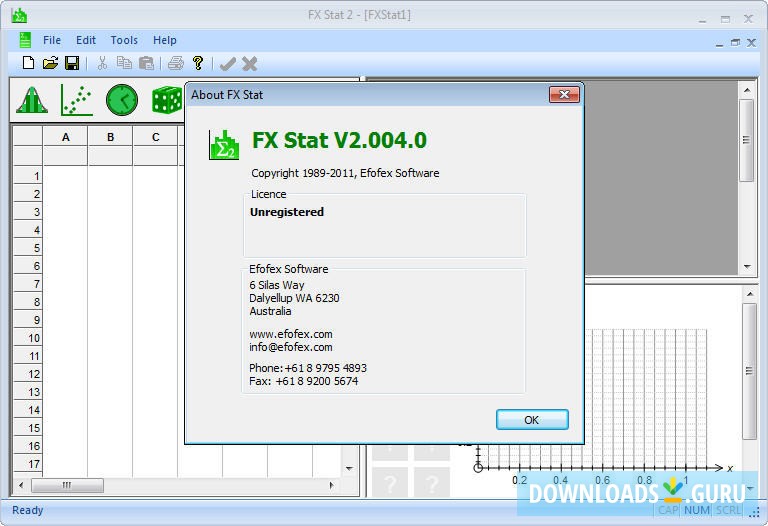Screen dimensions: 768x526
Task: Click the Unregistered licence text
Action: pyautogui.click(x=287, y=212)
